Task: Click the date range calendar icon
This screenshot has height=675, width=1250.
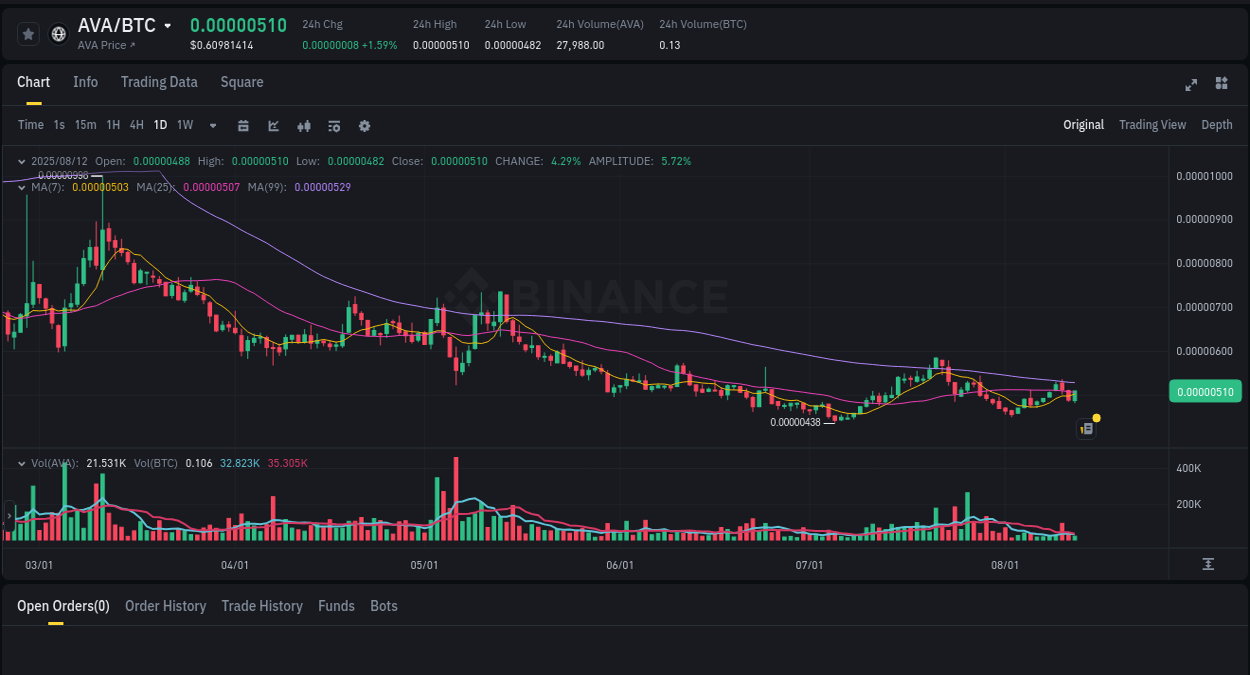Action: [x=243, y=125]
